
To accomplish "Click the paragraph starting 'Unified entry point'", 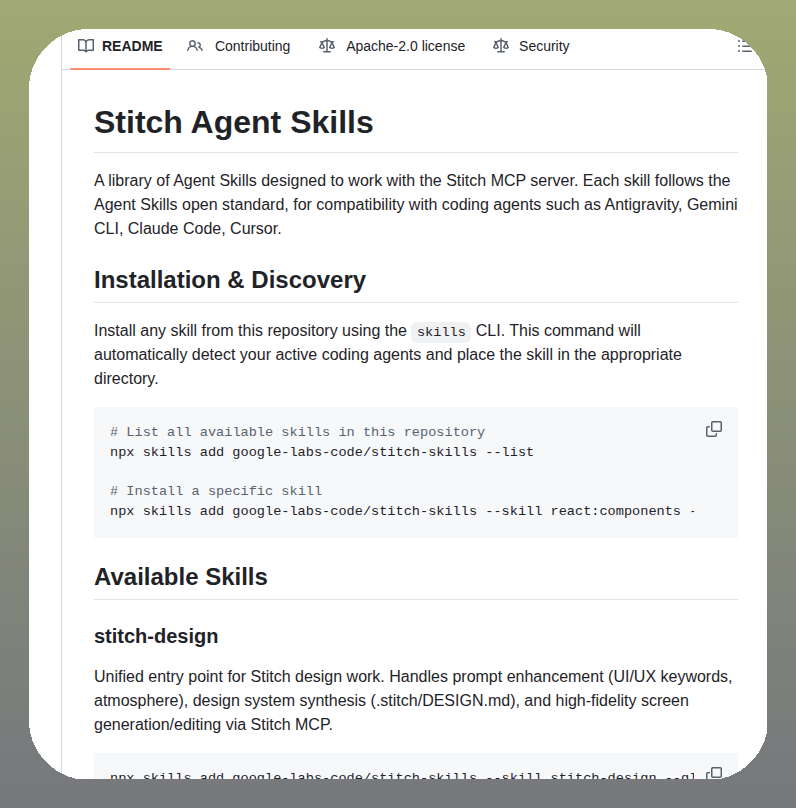I will pyautogui.click(x=413, y=700).
